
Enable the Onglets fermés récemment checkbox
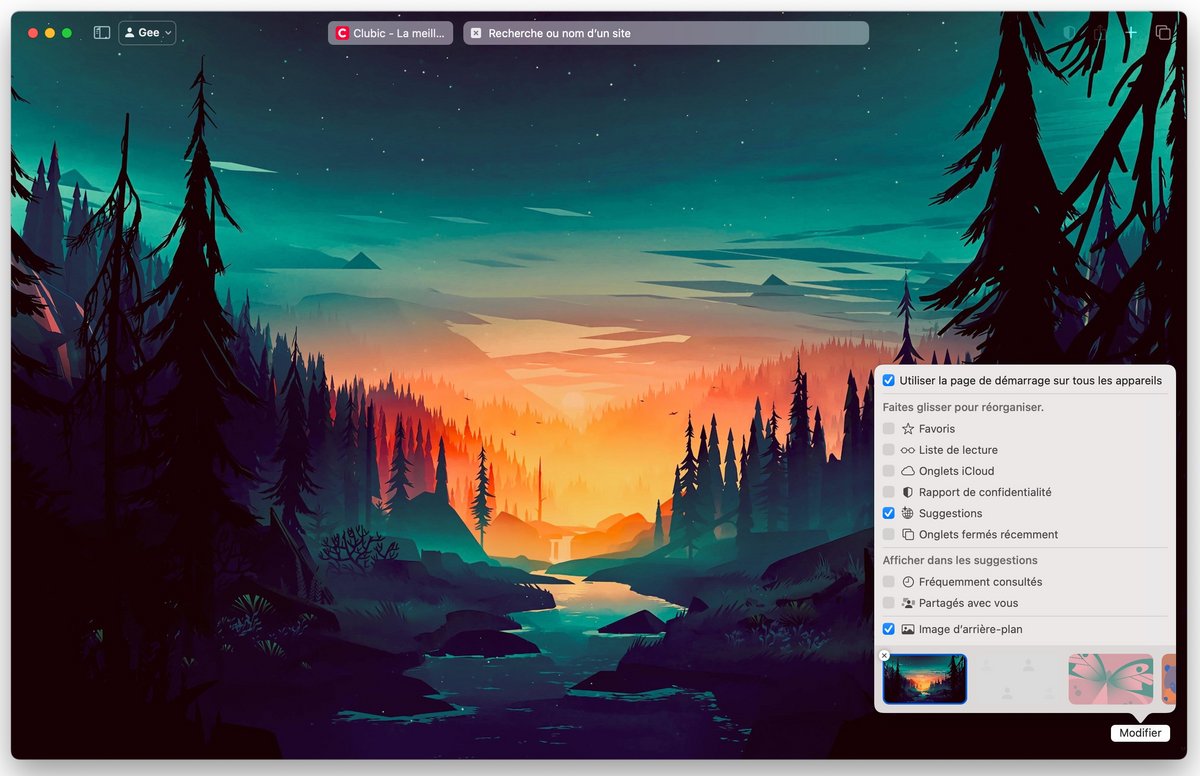coord(889,534)
